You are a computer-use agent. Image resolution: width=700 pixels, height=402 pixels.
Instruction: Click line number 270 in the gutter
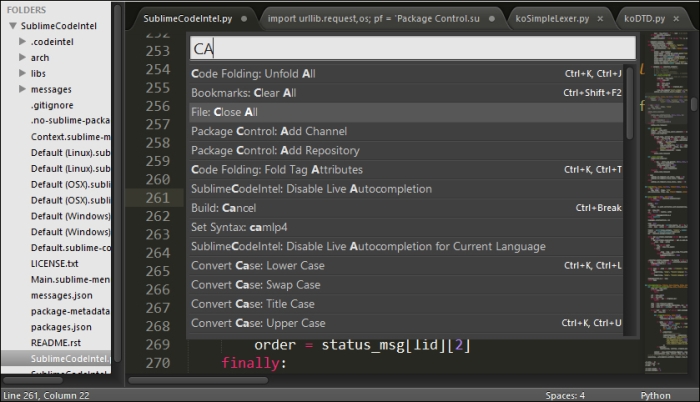point(158,363)
